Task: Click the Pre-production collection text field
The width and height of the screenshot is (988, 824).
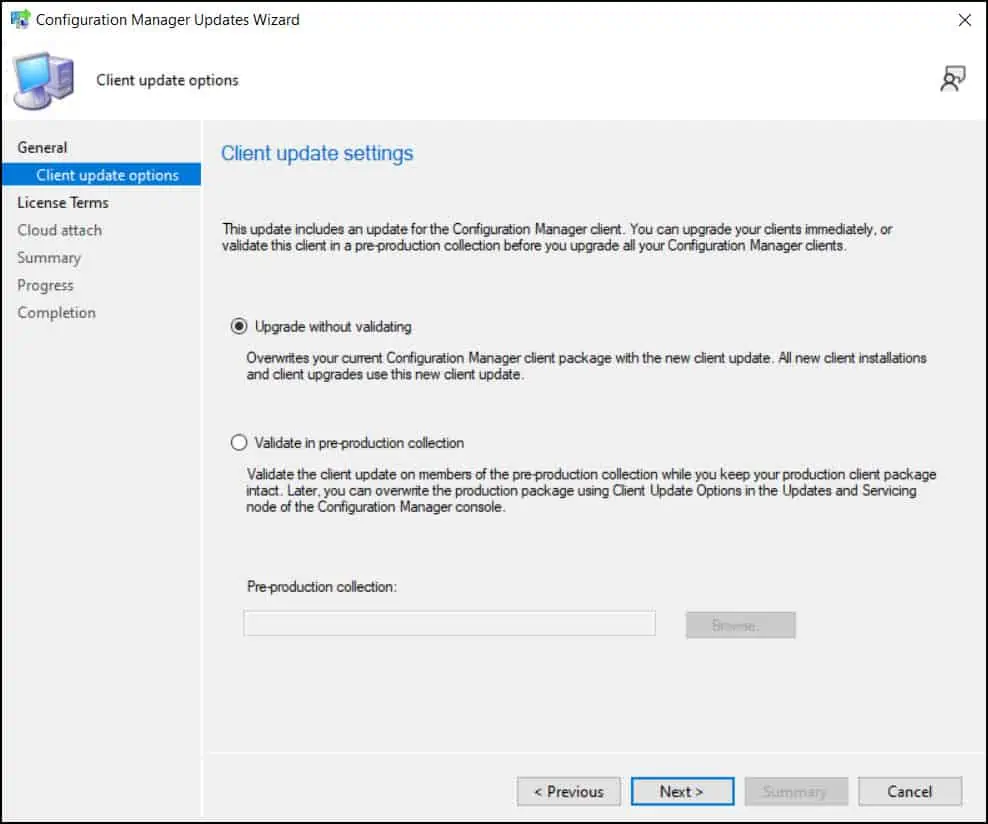Action: (449, 623)
